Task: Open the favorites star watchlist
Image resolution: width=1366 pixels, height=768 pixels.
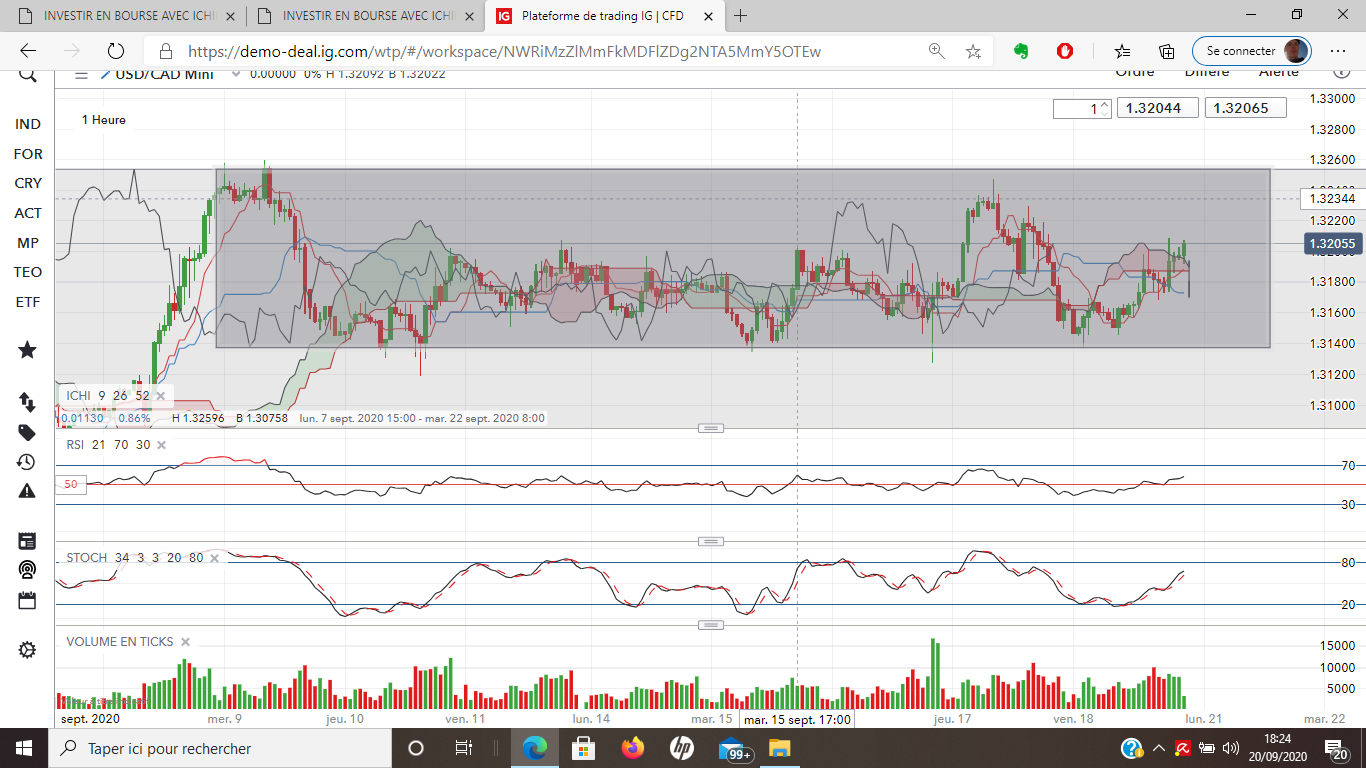Action: pos(27,350)
